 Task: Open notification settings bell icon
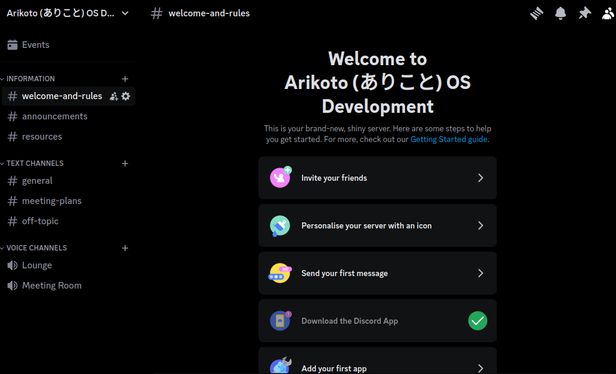click(x=560, y=13)
